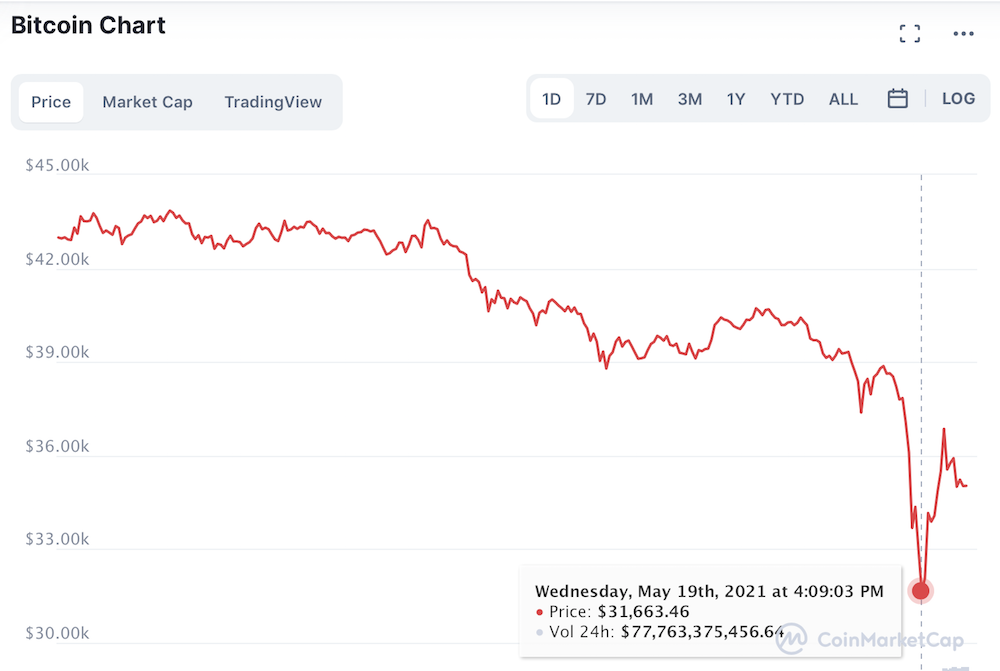1000x671 pixels.
Task: Choose the 1Y time range
Action: coord(735,100)
